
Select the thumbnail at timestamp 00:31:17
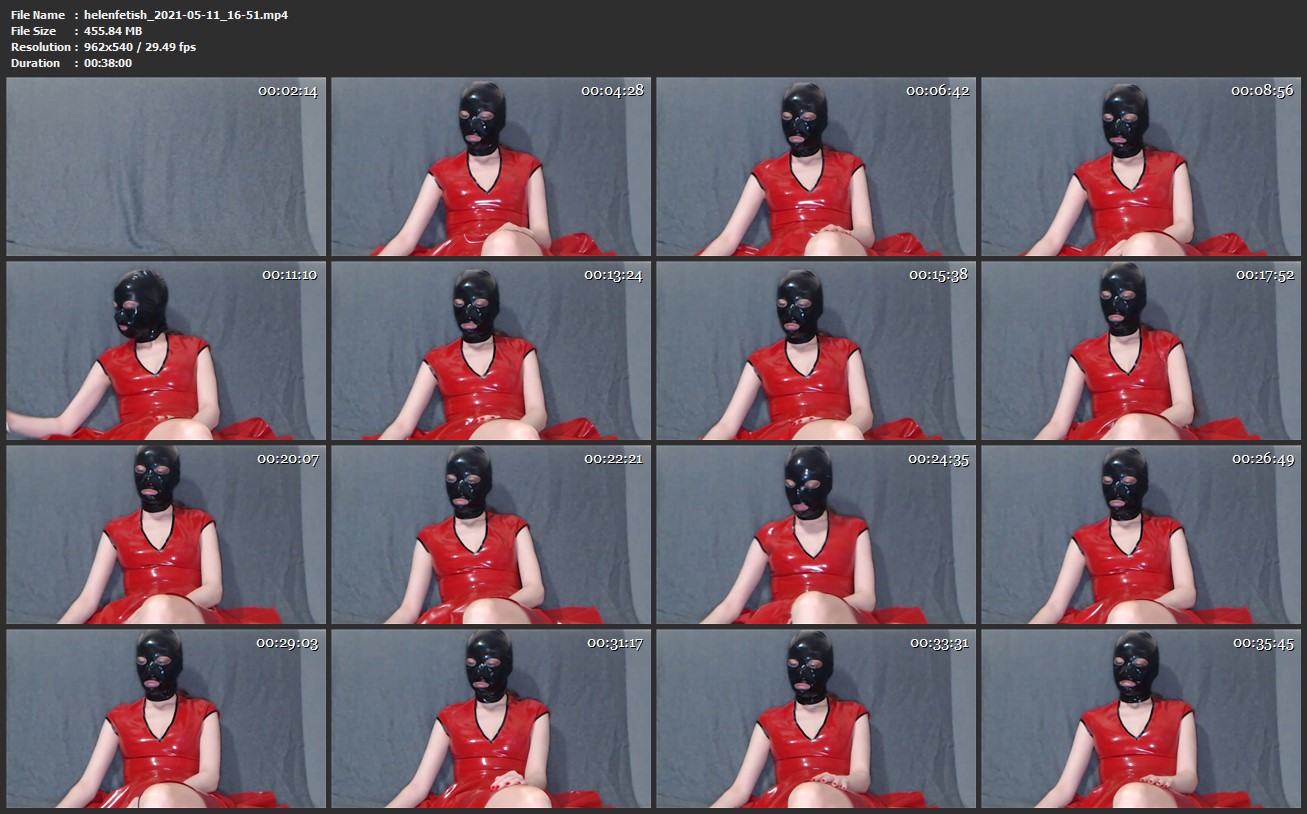[x=491, y=719]
